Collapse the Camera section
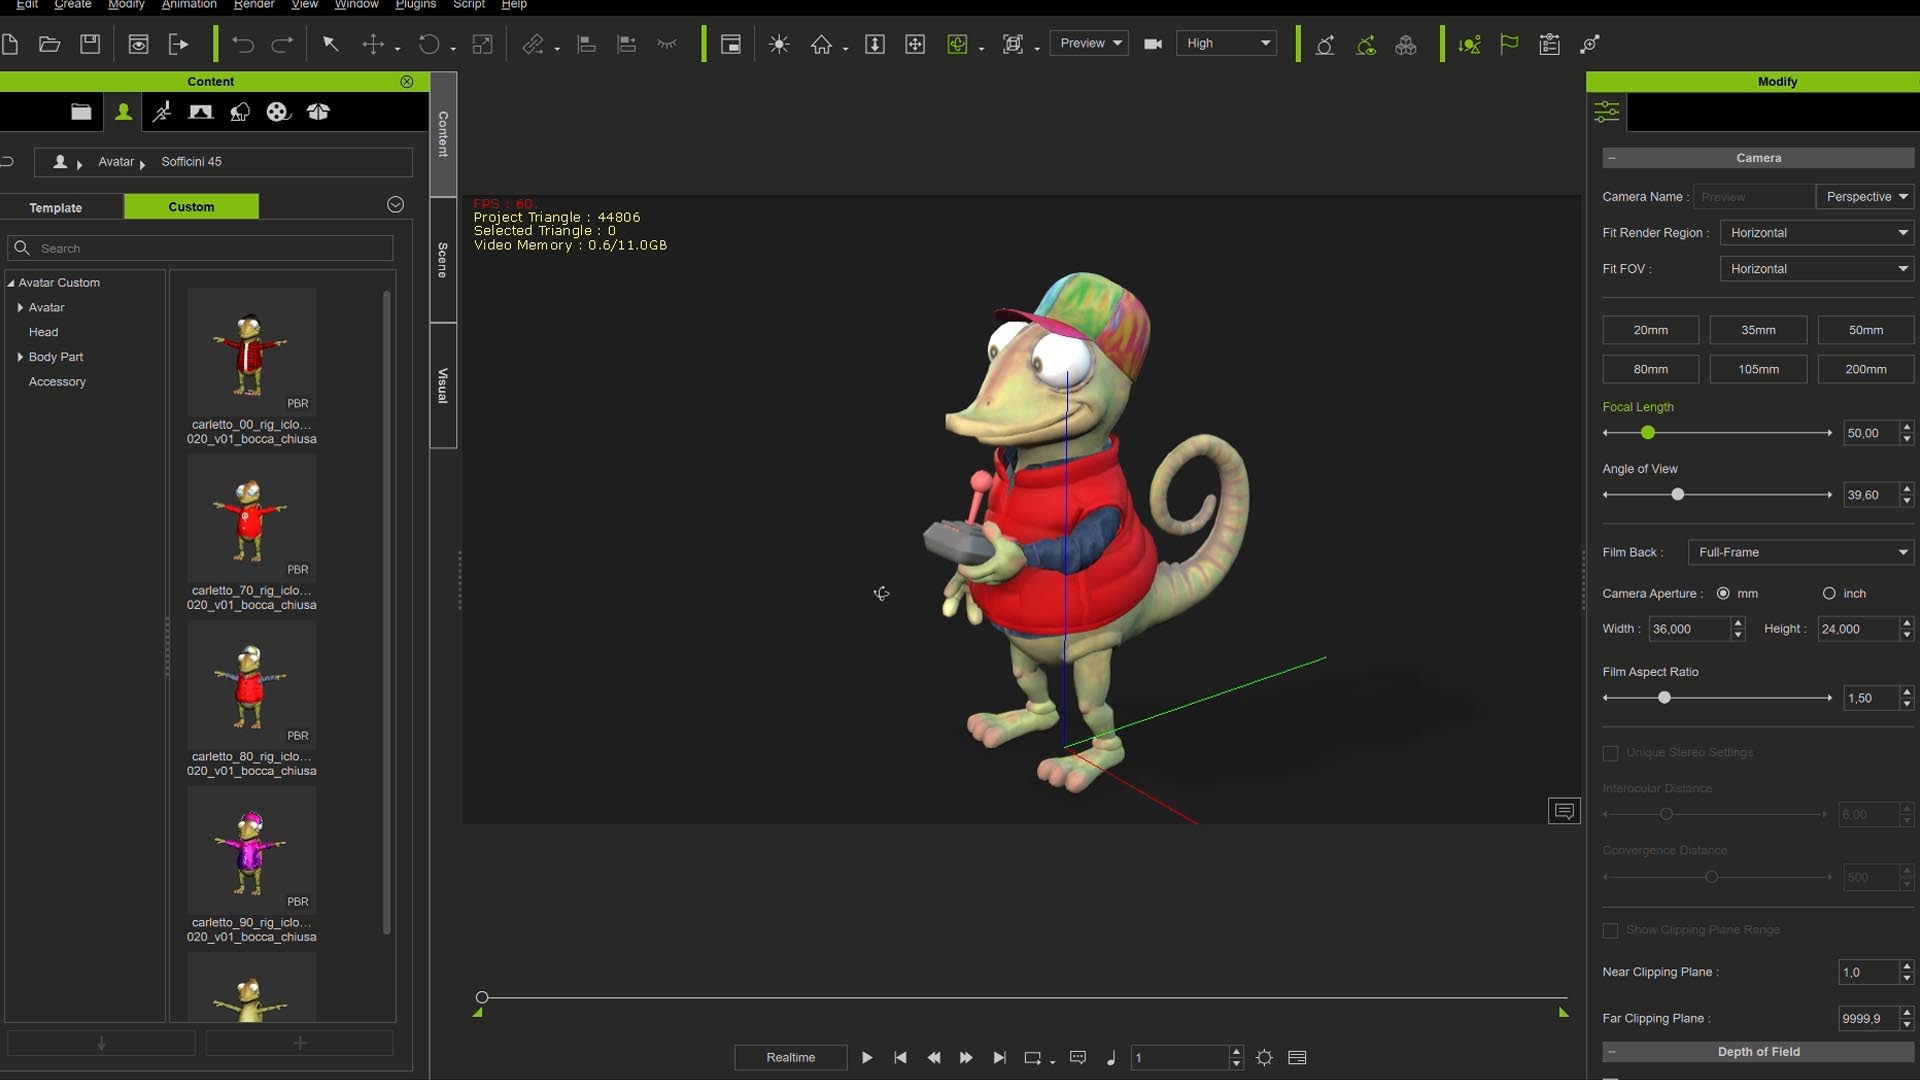This screenshot has width=1920, height=1080. click(x=1612, y=158)
